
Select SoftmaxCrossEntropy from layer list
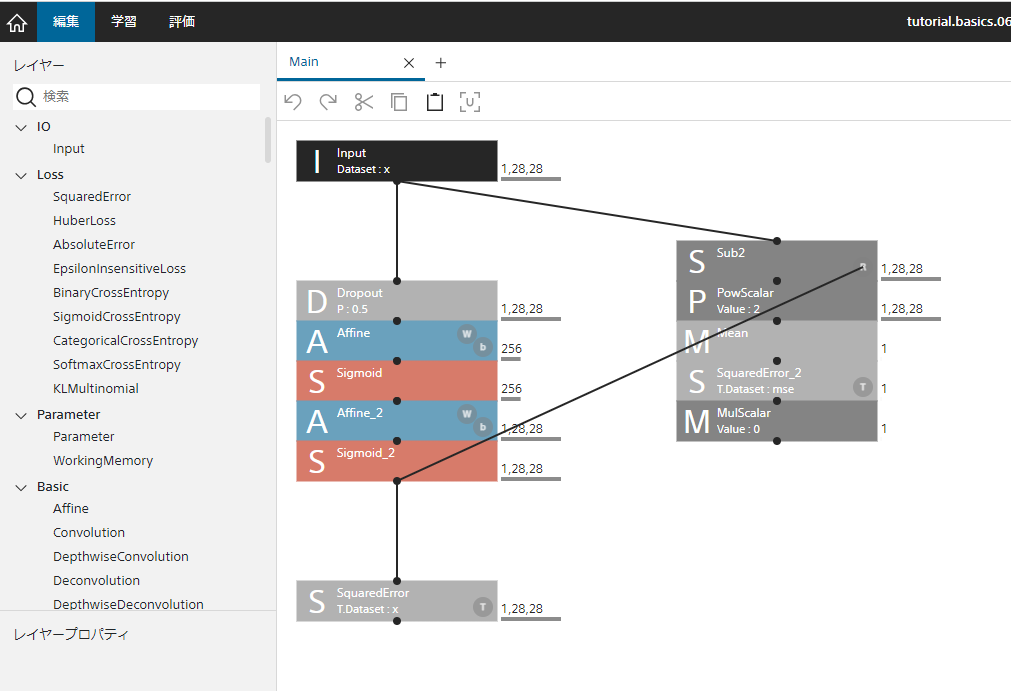point(115,365)
